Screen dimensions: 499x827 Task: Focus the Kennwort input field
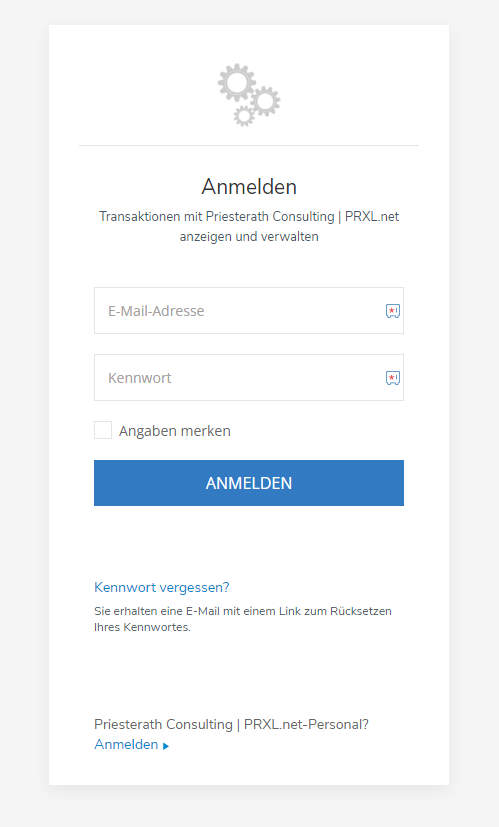(x=249, y=378)
